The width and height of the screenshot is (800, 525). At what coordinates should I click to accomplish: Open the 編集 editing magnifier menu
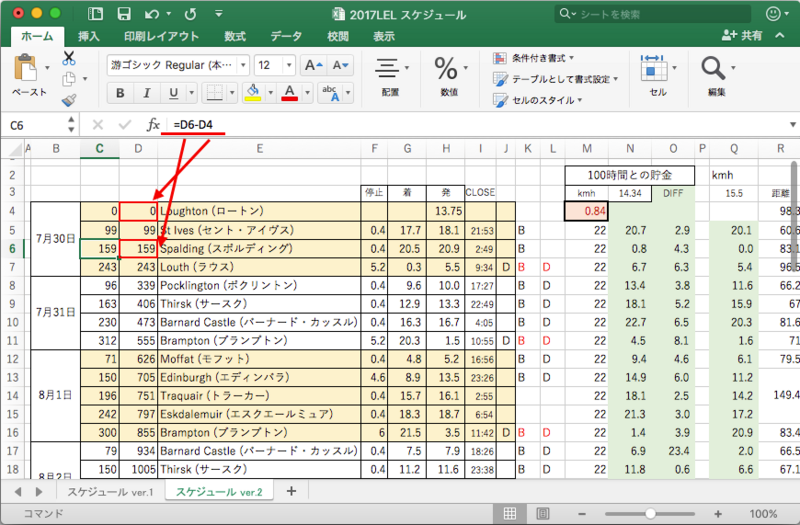(717, 76)
